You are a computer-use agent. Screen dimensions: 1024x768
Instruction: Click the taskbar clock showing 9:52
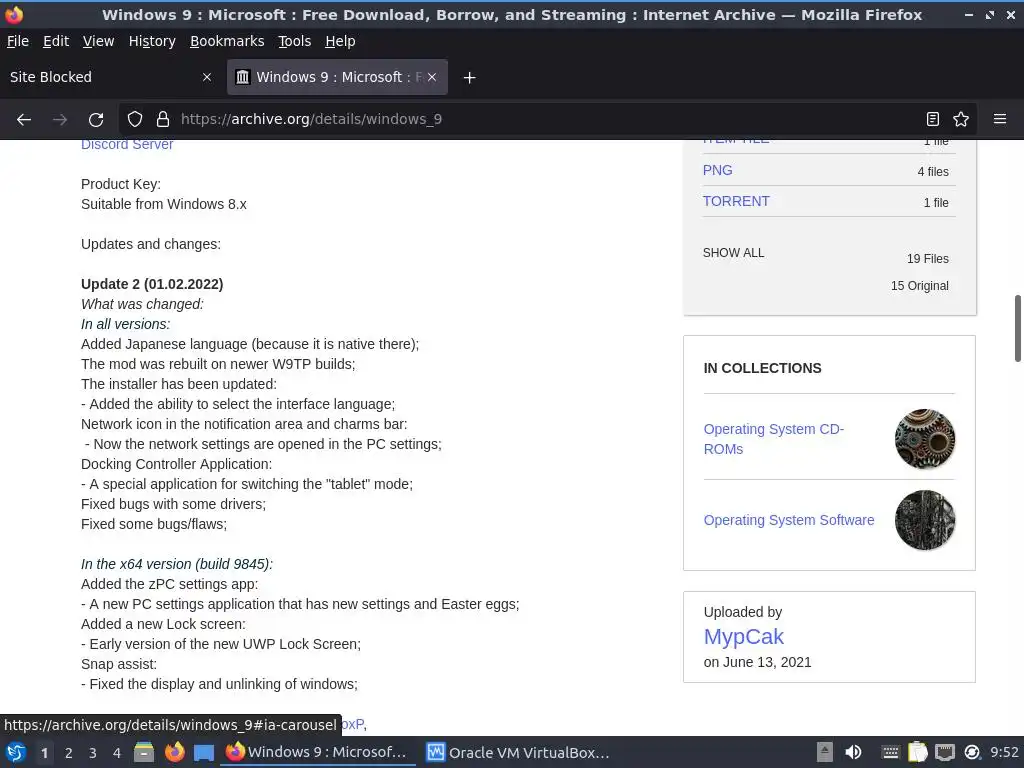pos(1004,752)
